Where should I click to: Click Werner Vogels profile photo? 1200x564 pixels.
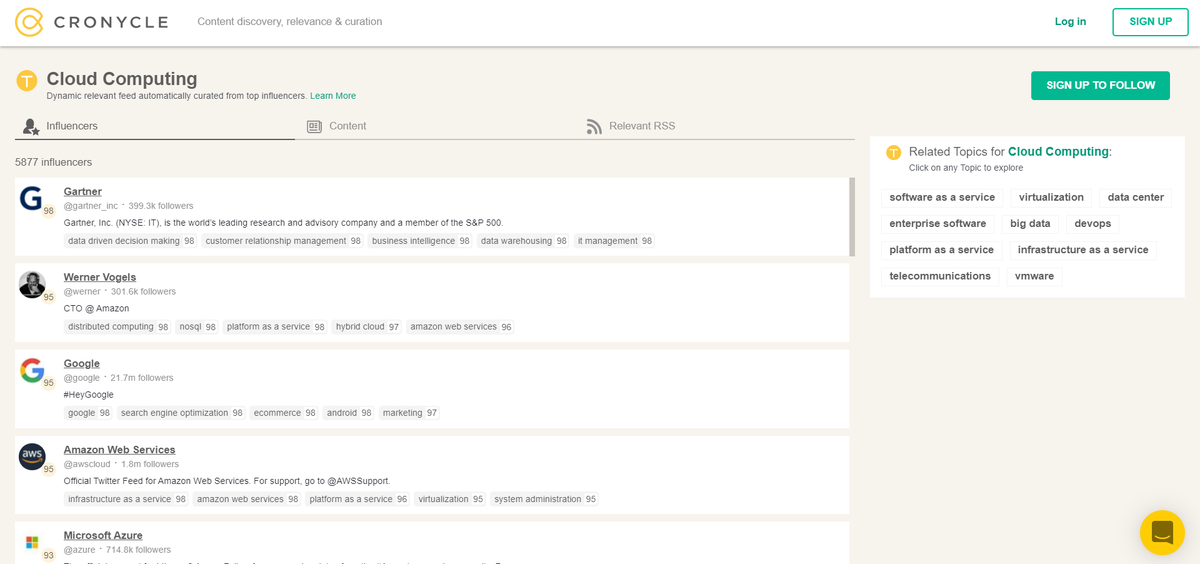click(32, 284)
